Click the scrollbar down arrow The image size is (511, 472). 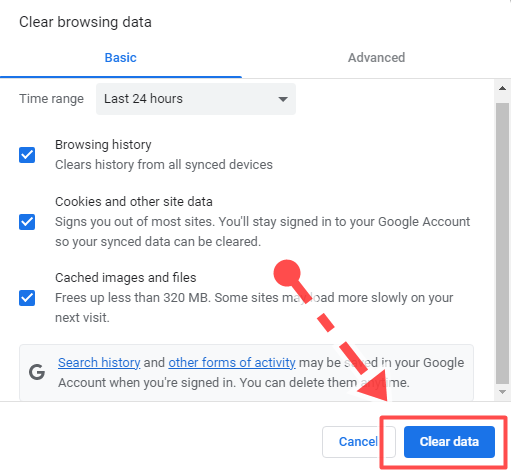click(502, 392)
